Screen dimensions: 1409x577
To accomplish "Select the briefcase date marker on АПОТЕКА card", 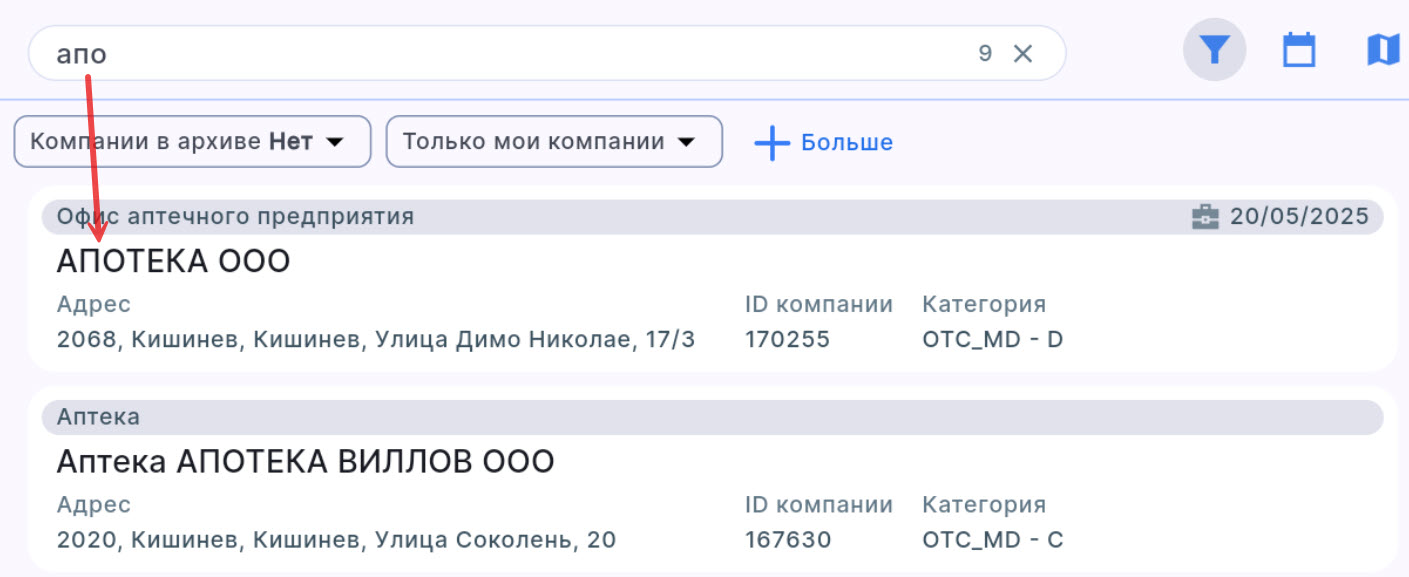I will 1207,215.
